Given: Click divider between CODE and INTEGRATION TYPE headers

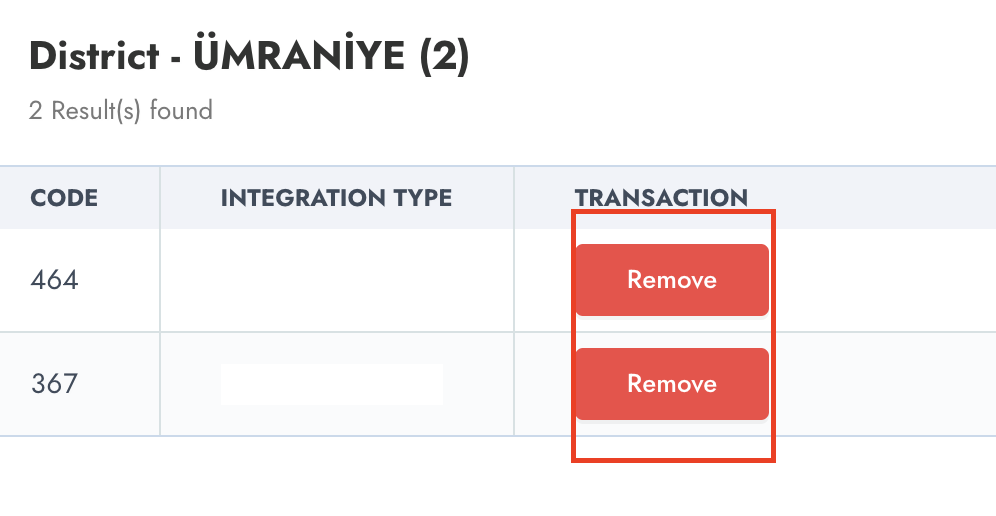Looking at the screenshot, I should click(x=160, y=198).
